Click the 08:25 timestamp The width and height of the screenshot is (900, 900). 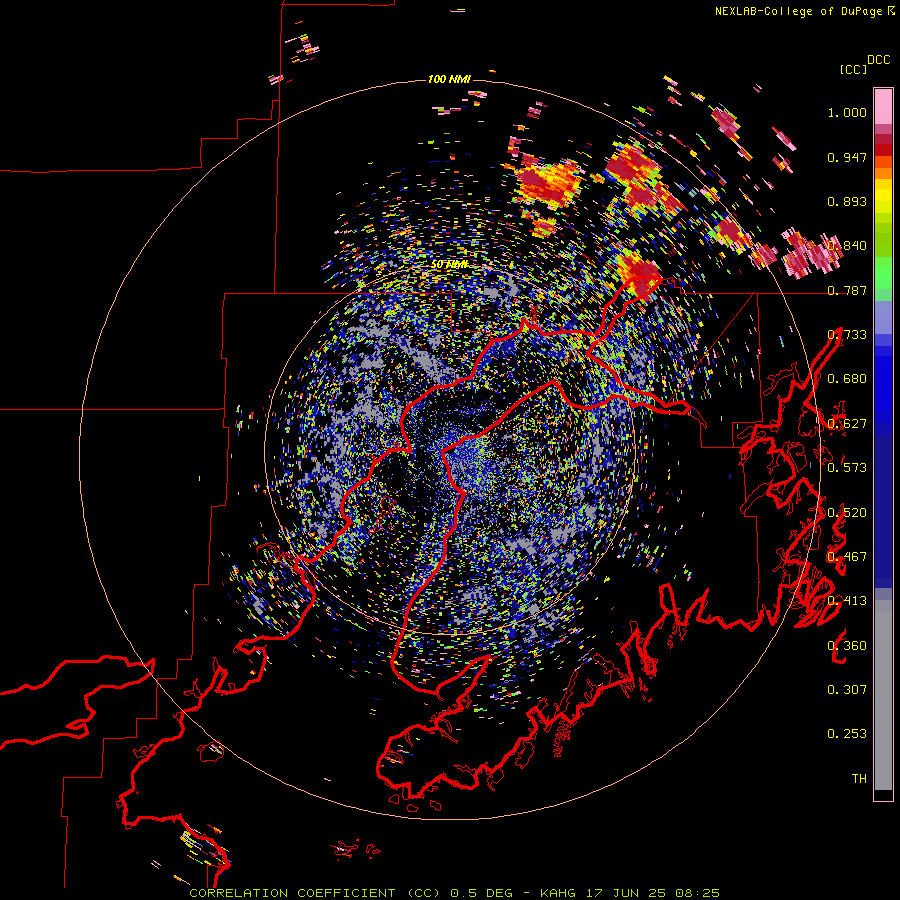[x=697, y=893]
